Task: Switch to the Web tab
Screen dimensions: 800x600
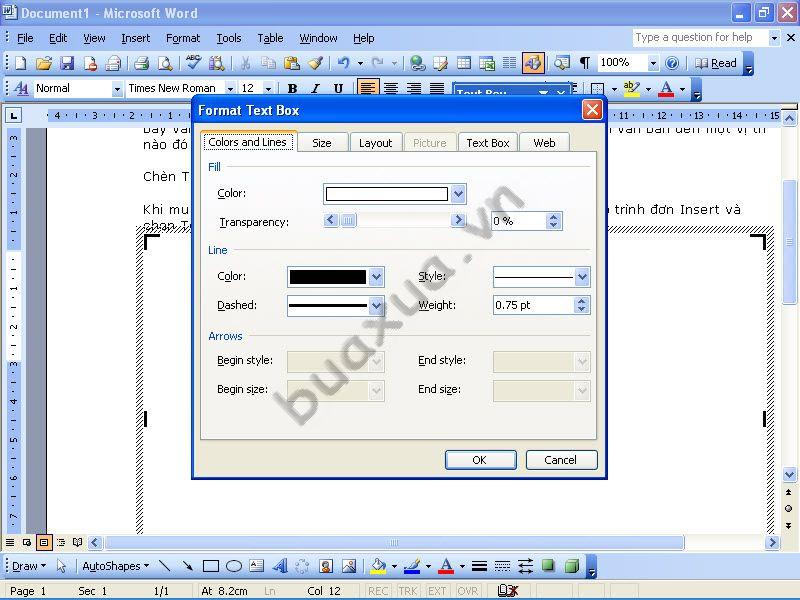Action: (x=544, y=143)
